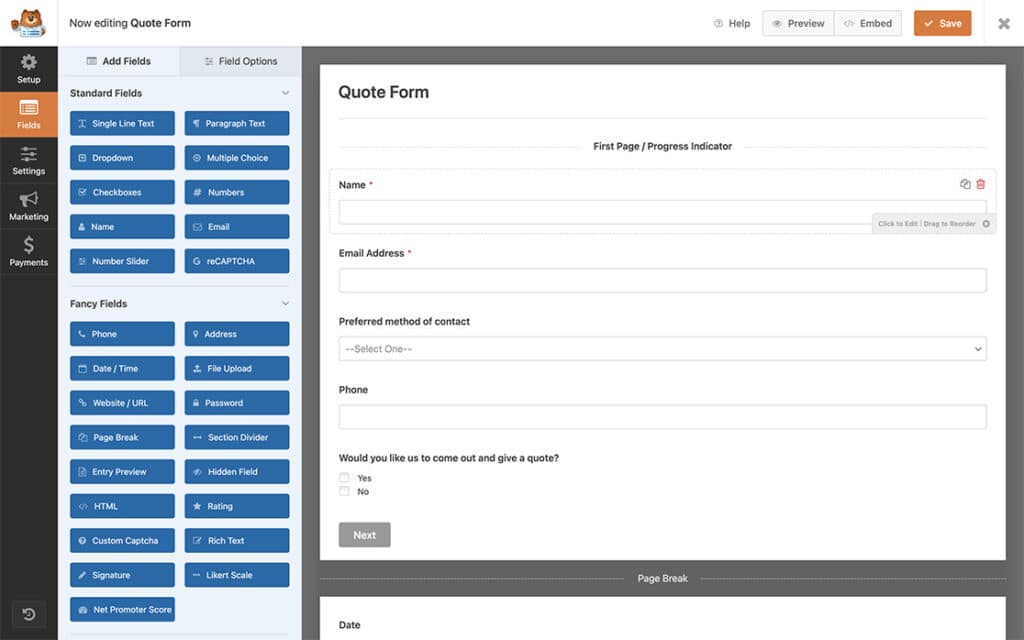Add an HTML field
Viewport: 1024px width, 640px height.
pyautogui.click(x=122, y=506)
